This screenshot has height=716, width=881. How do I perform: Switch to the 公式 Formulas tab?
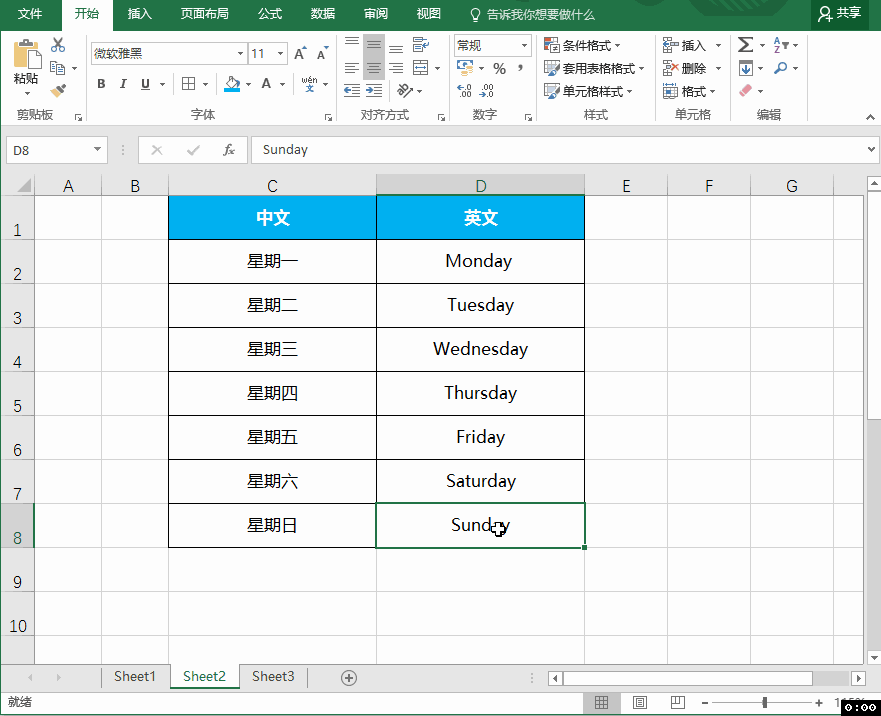[270, 13]
